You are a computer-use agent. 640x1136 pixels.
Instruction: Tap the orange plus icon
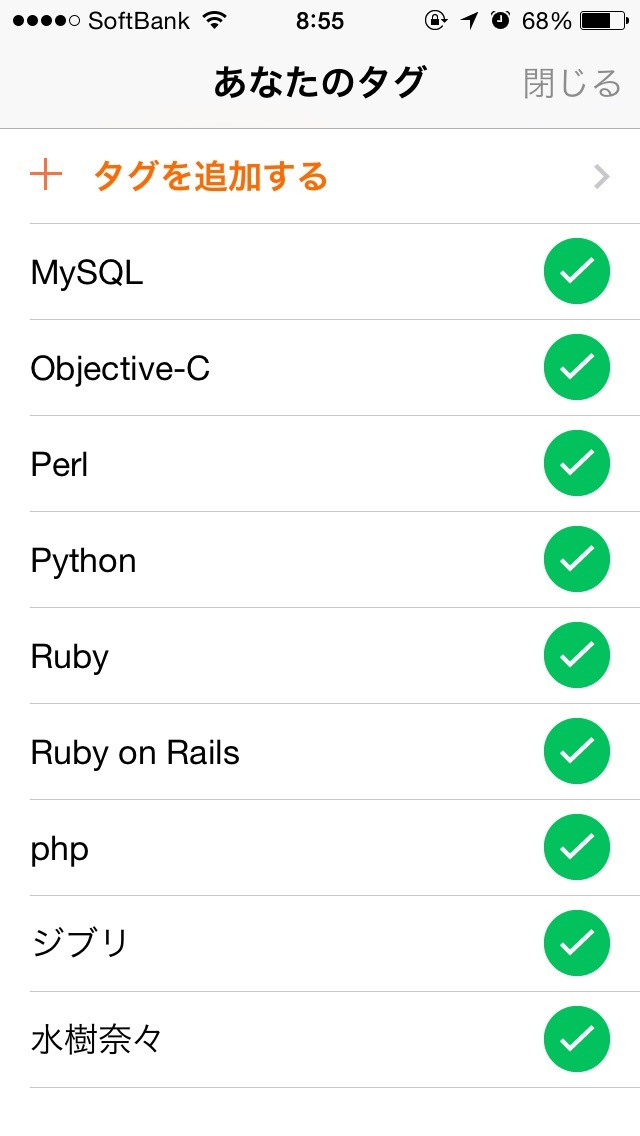[46, 176]
